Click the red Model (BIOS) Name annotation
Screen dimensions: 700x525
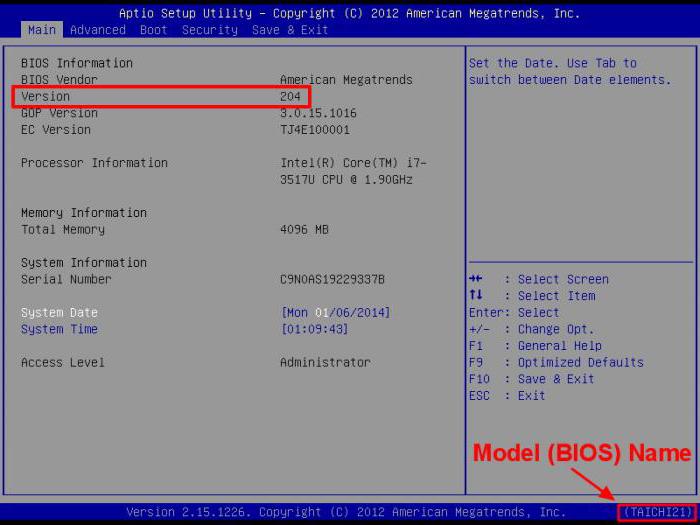point(582,453)
